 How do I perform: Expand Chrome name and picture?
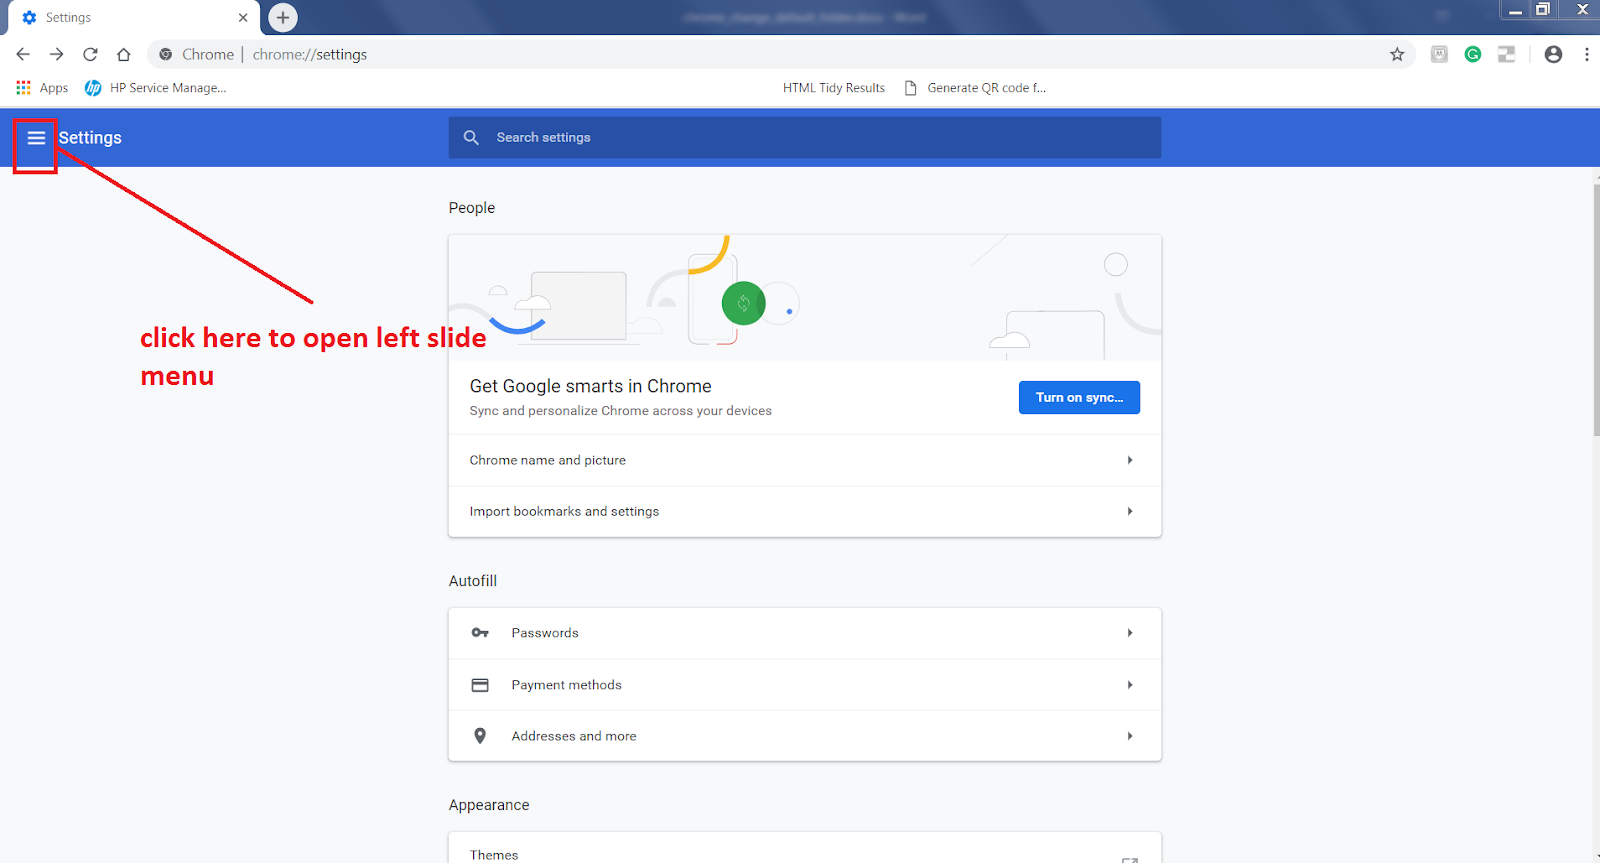point(805,460)
